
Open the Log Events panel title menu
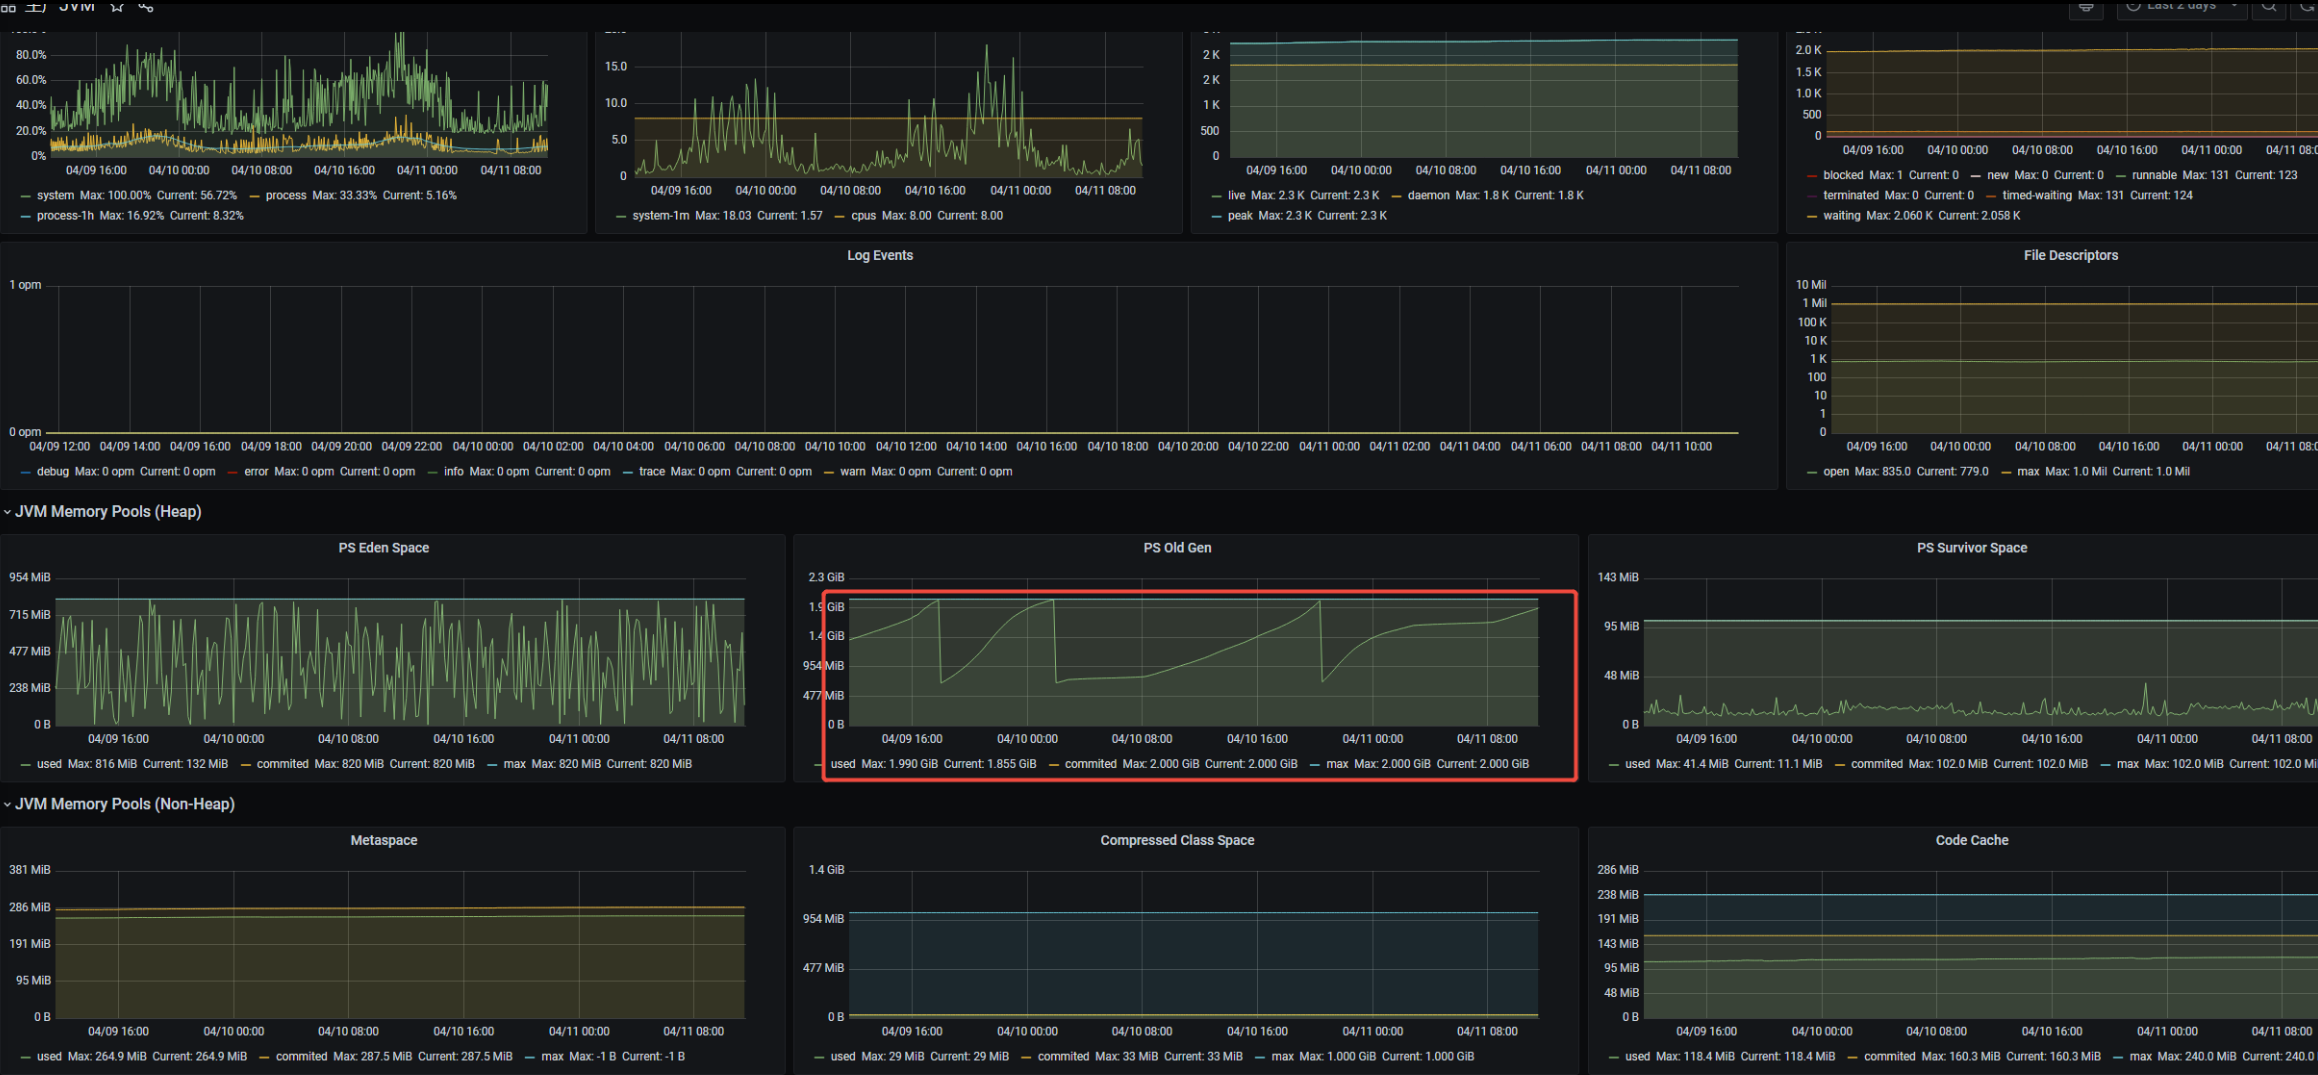click(x=880, y=256)
